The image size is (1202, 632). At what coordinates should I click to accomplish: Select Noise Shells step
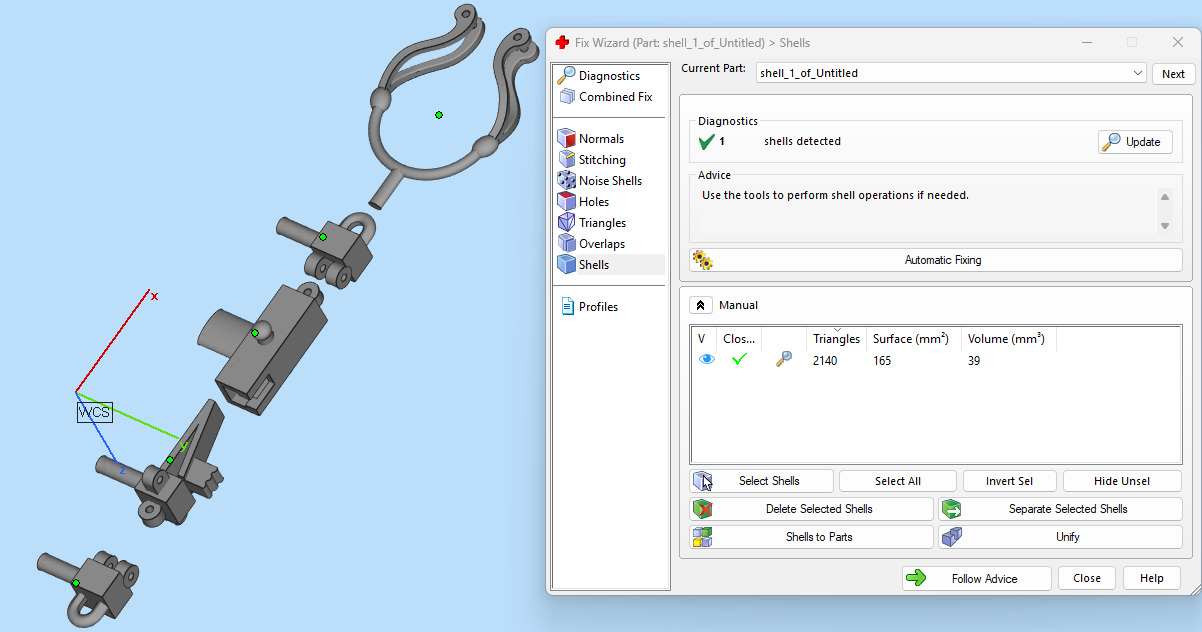pos(610,181)
